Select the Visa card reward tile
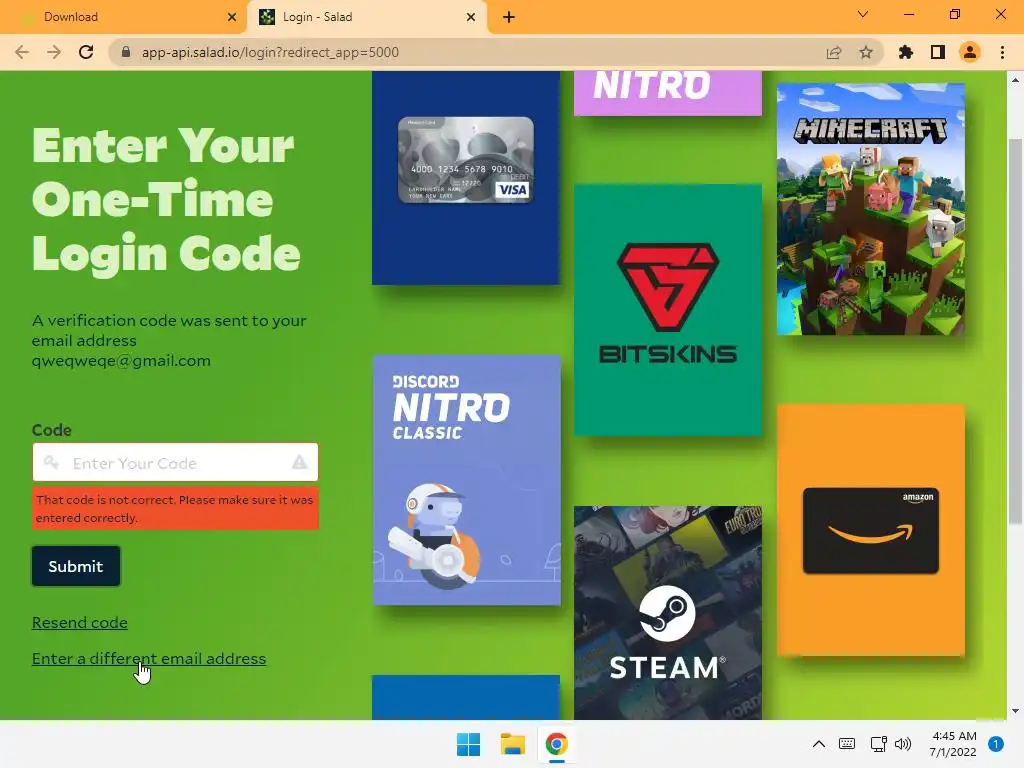1024x768 pixels. pos(466,178)
